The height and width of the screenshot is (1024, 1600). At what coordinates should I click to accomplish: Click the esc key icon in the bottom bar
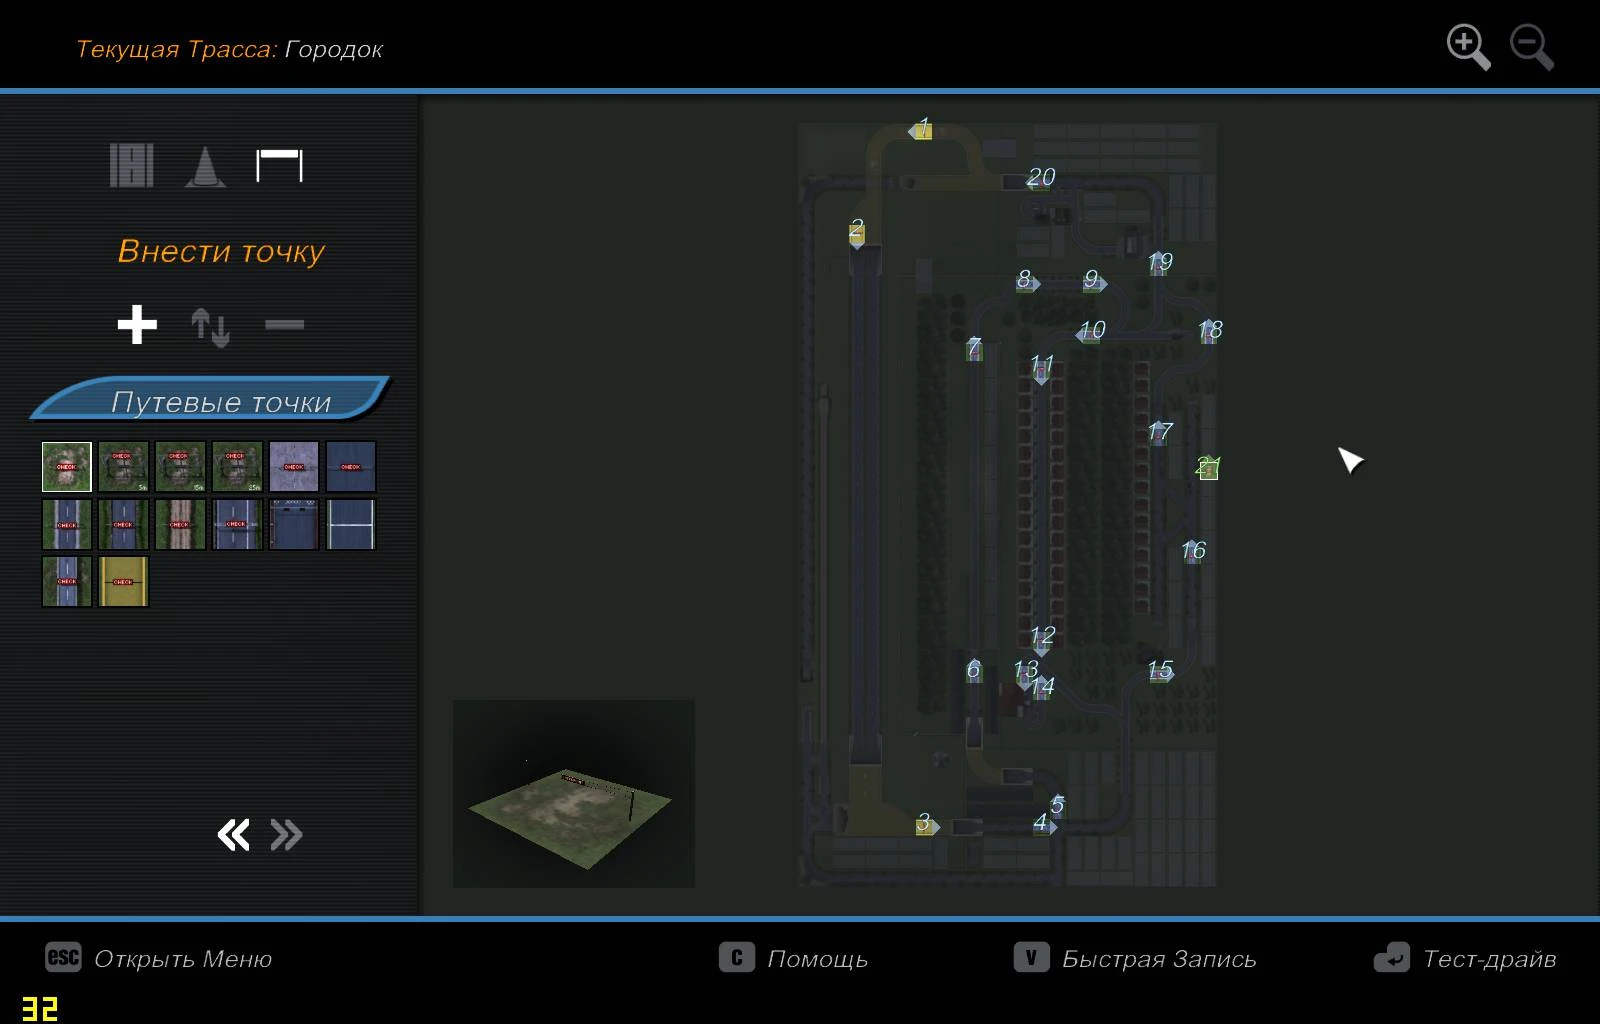pyautogui.click(x=61, y=958)
